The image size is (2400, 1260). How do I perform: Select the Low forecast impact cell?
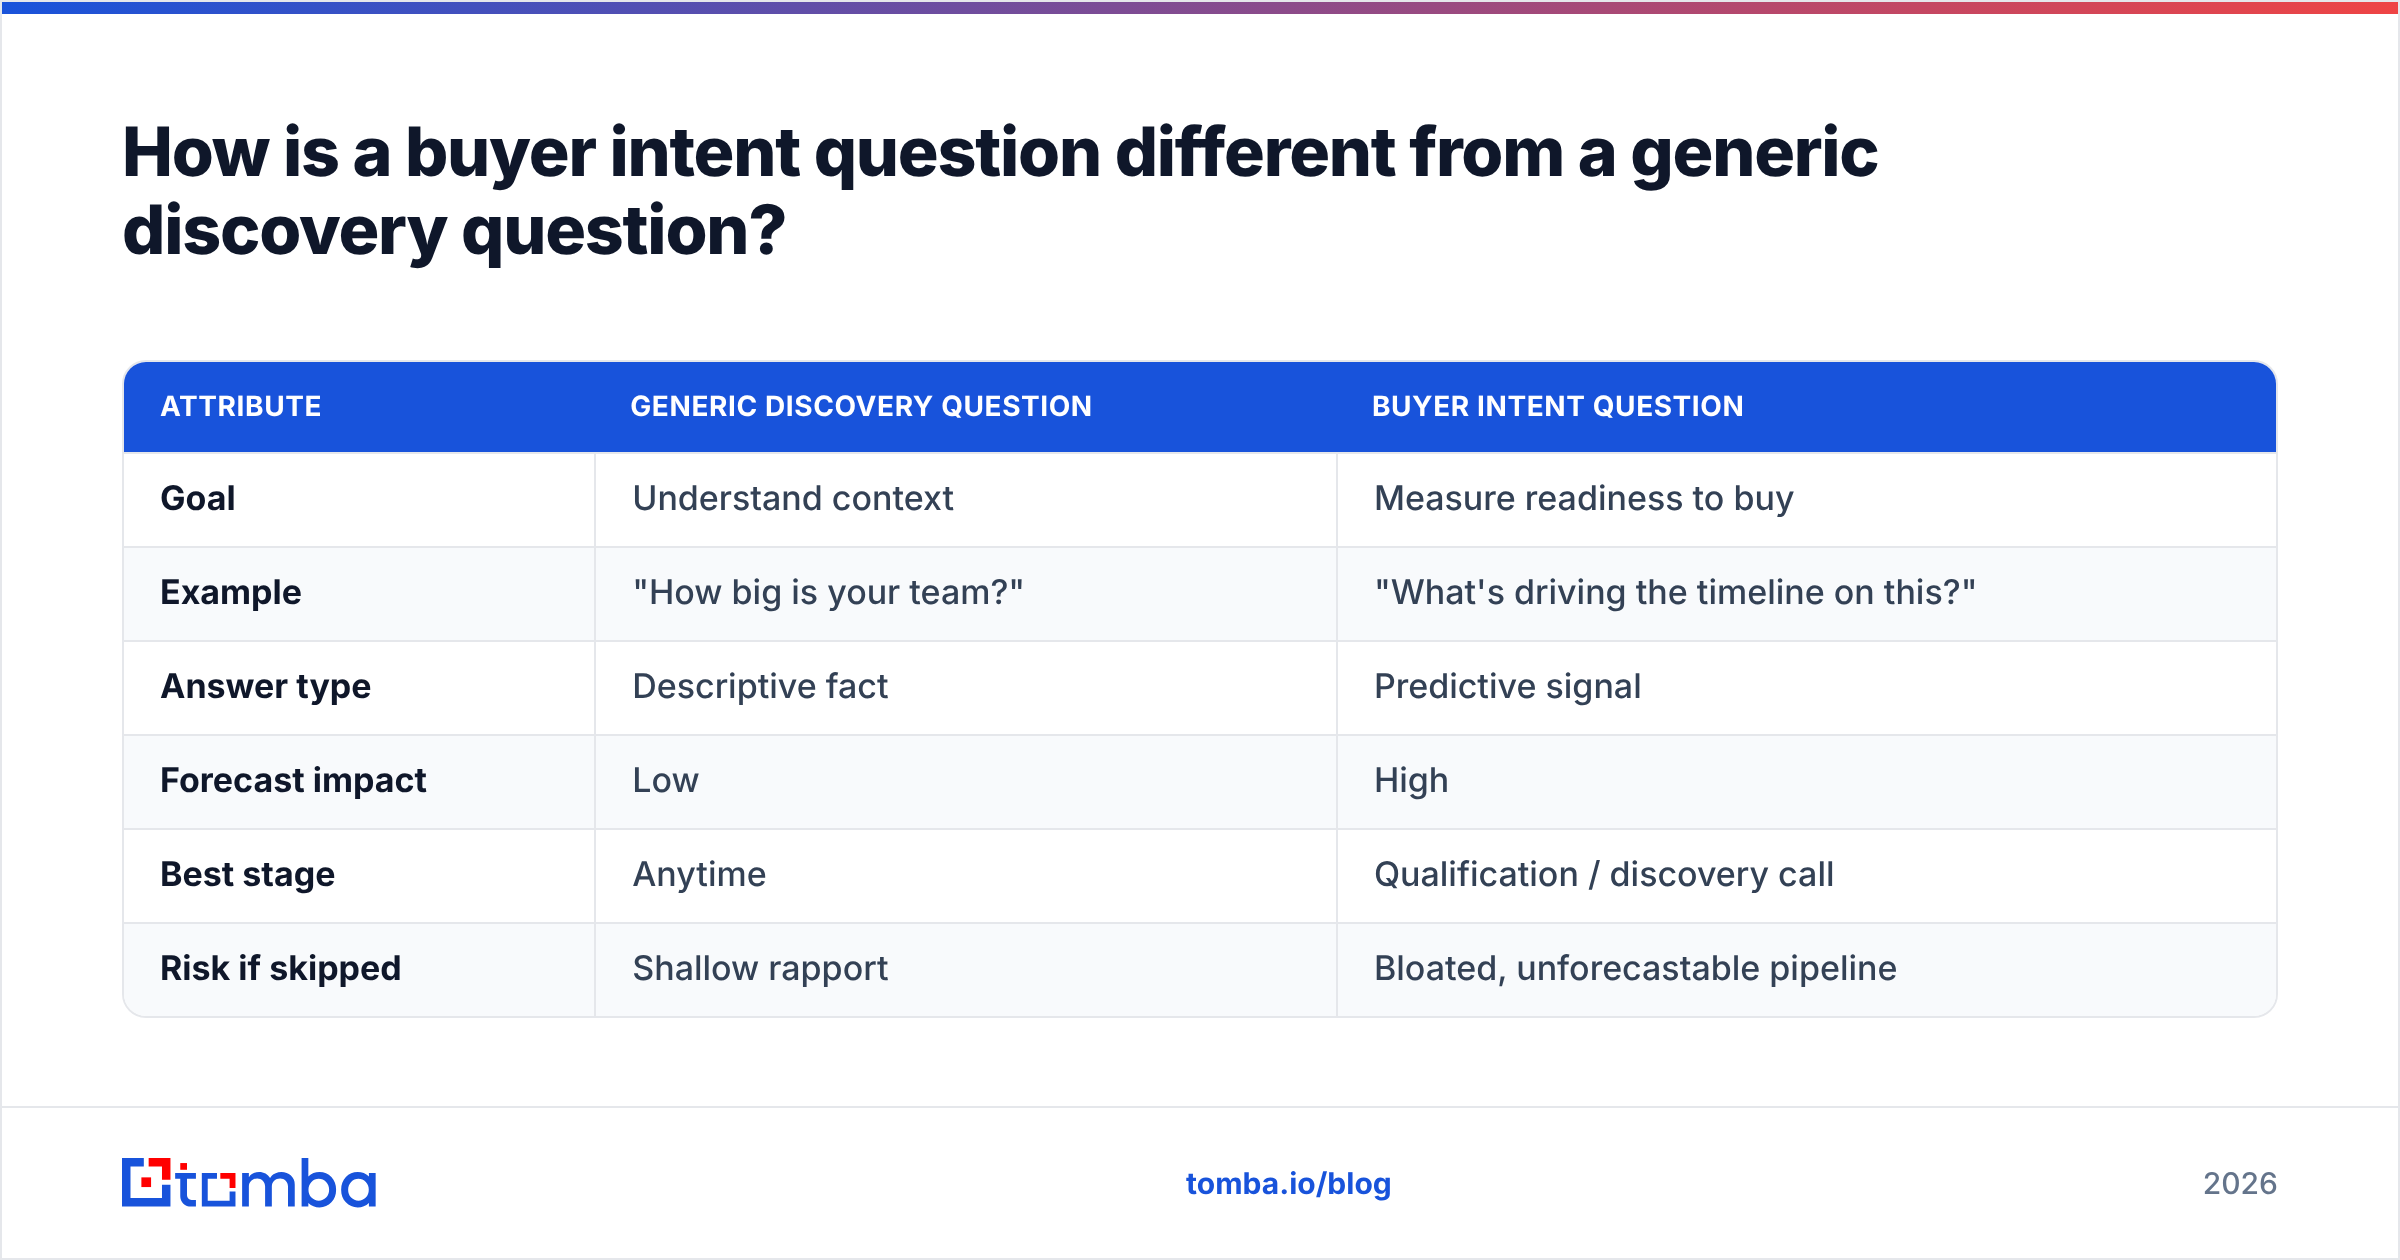point(966,782)
